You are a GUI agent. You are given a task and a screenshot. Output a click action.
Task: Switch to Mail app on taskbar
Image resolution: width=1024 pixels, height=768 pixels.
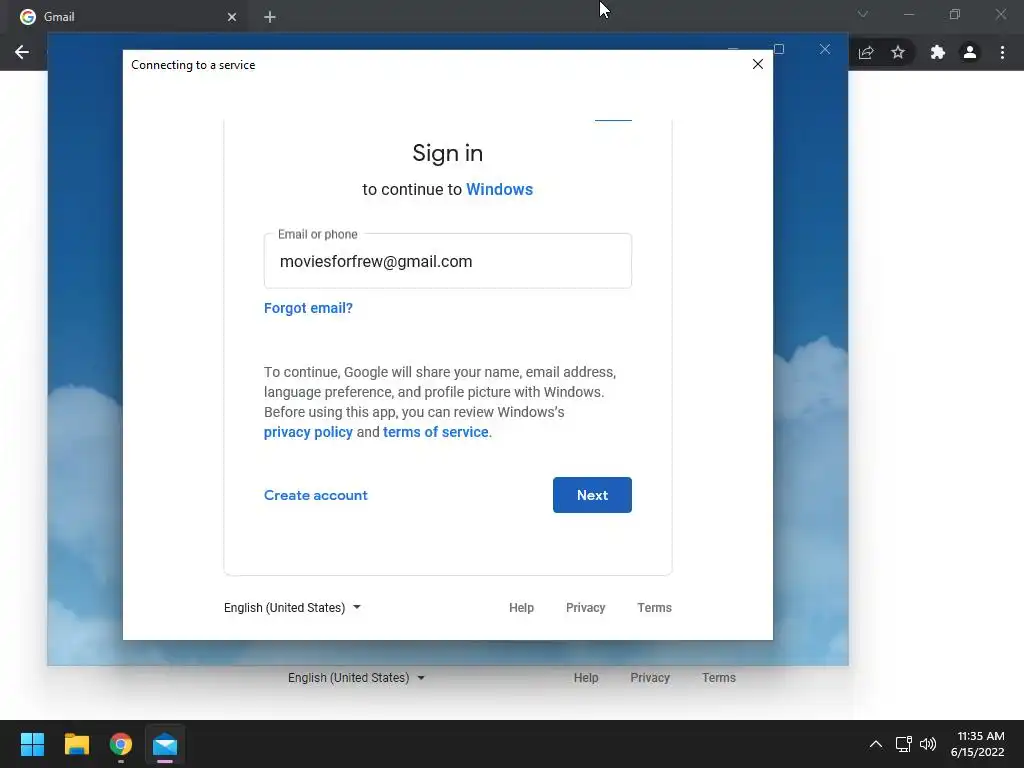pyautogui.click(x=165, y=744)
